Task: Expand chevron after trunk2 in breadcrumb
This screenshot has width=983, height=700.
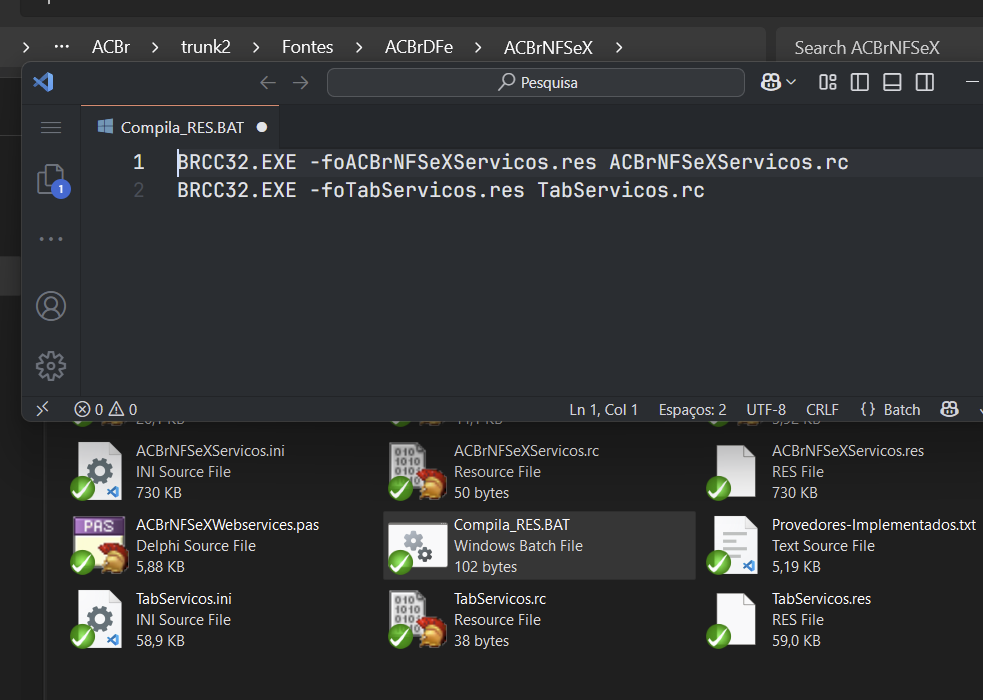Action: point(256,48)
